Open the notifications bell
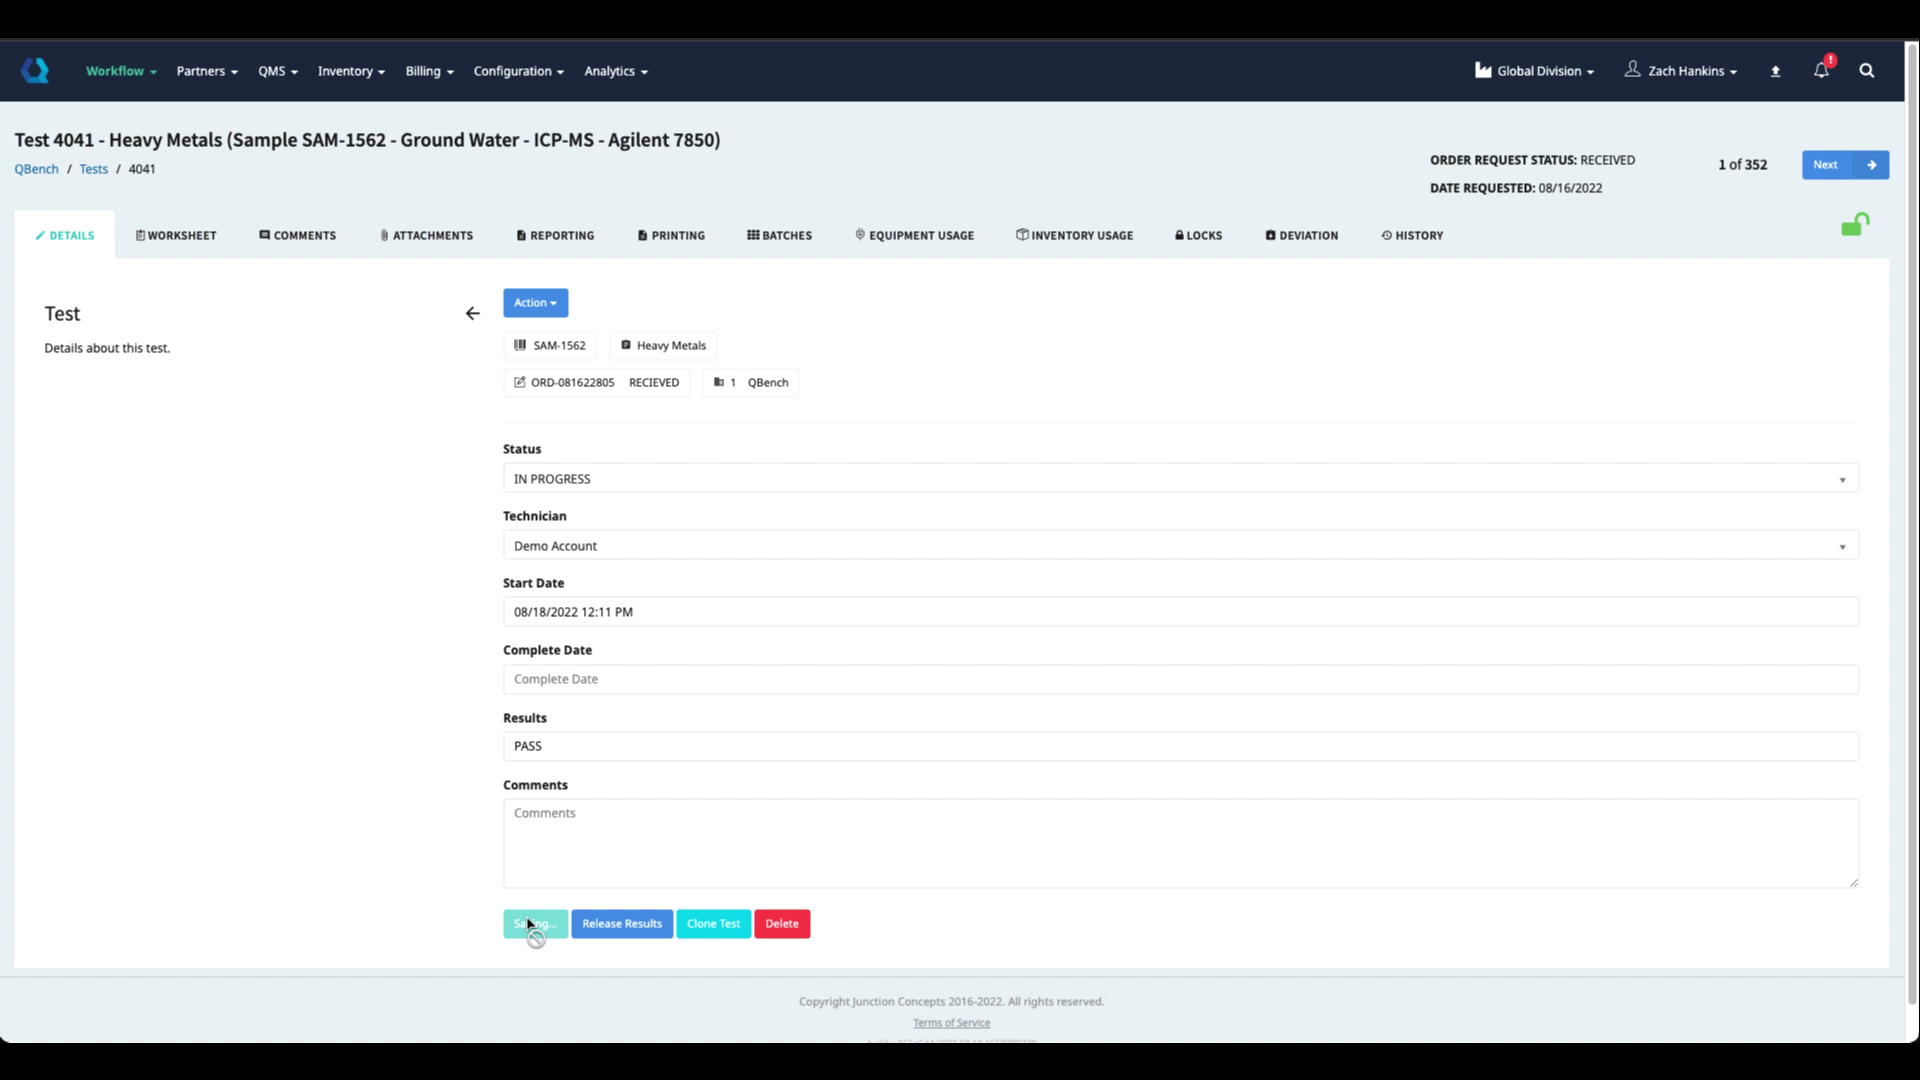This screenshot has width=1920, height=1080. click(x=1821, y=70)
